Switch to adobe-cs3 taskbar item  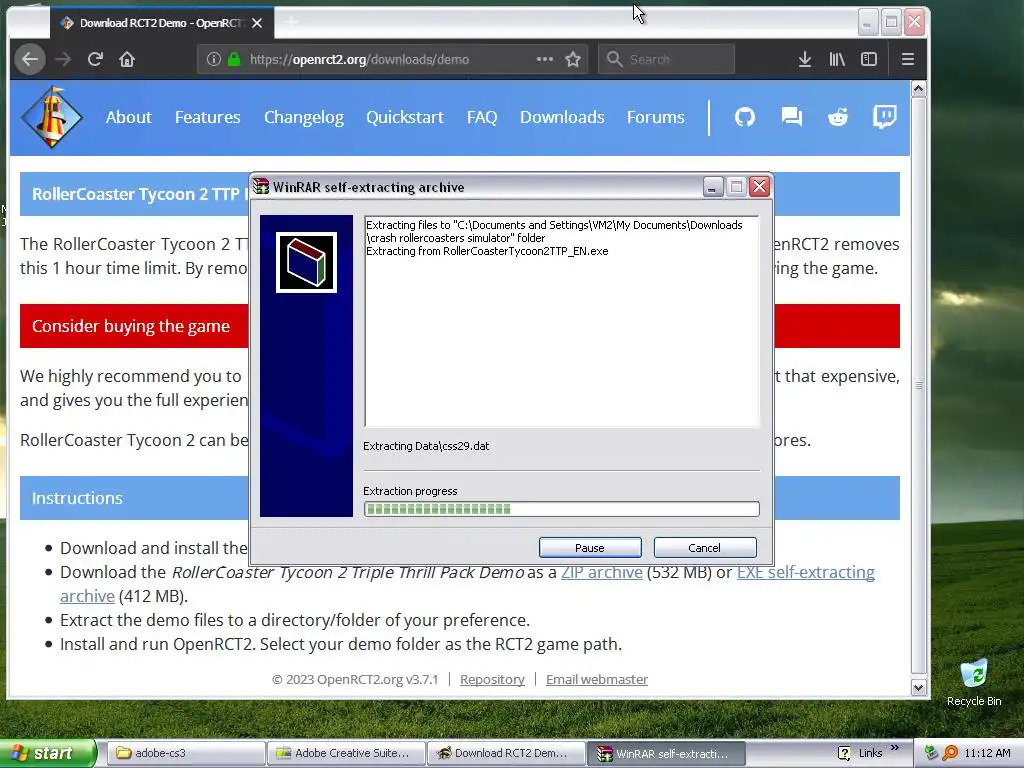185,753
